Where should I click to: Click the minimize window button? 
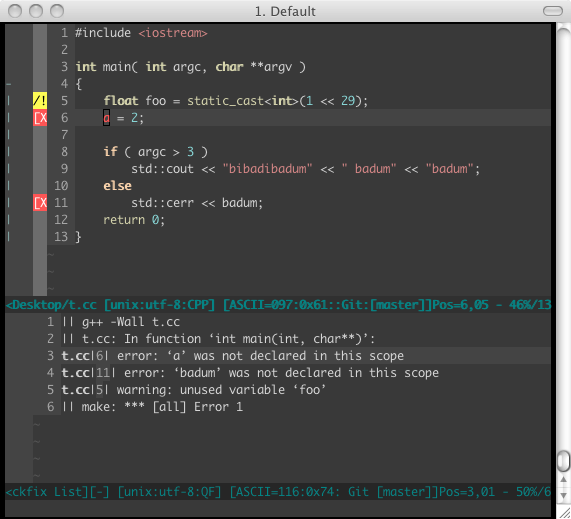pos(36,11)
